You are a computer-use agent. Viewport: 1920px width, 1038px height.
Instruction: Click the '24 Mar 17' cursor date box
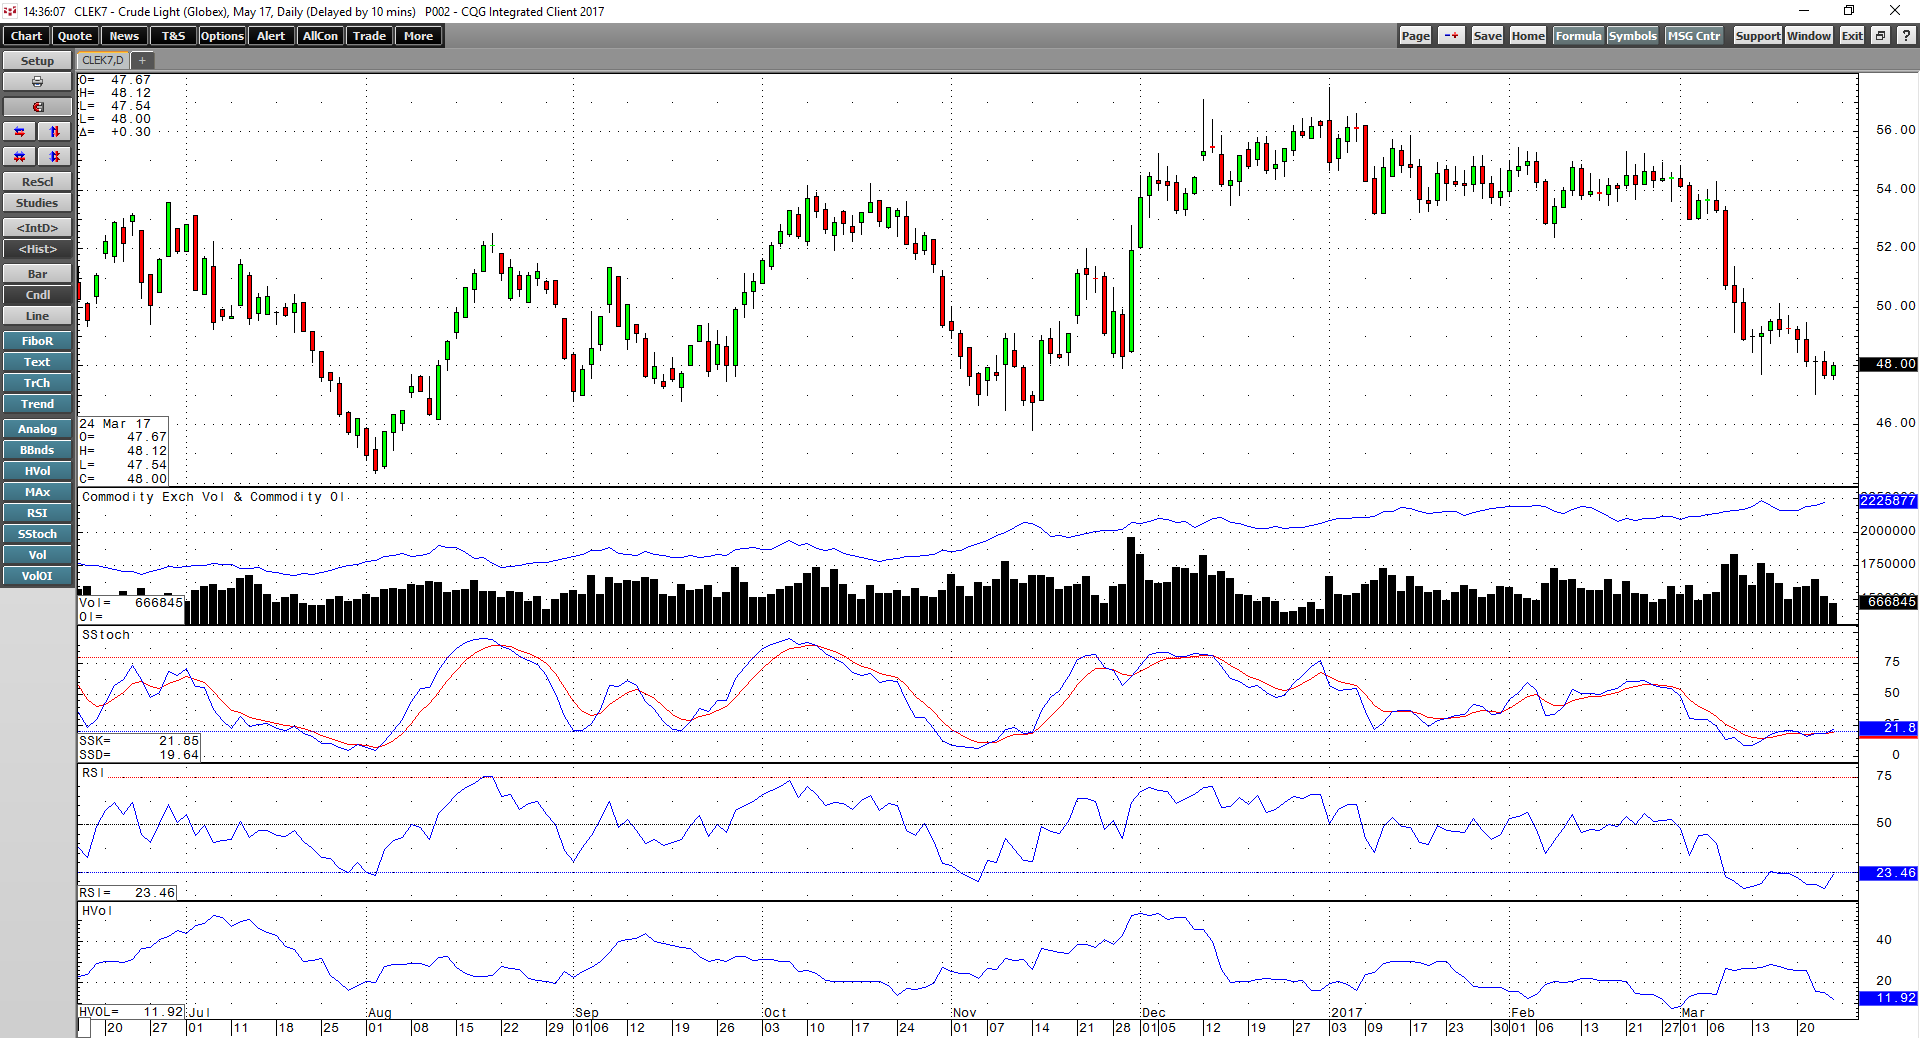point(123,451)
